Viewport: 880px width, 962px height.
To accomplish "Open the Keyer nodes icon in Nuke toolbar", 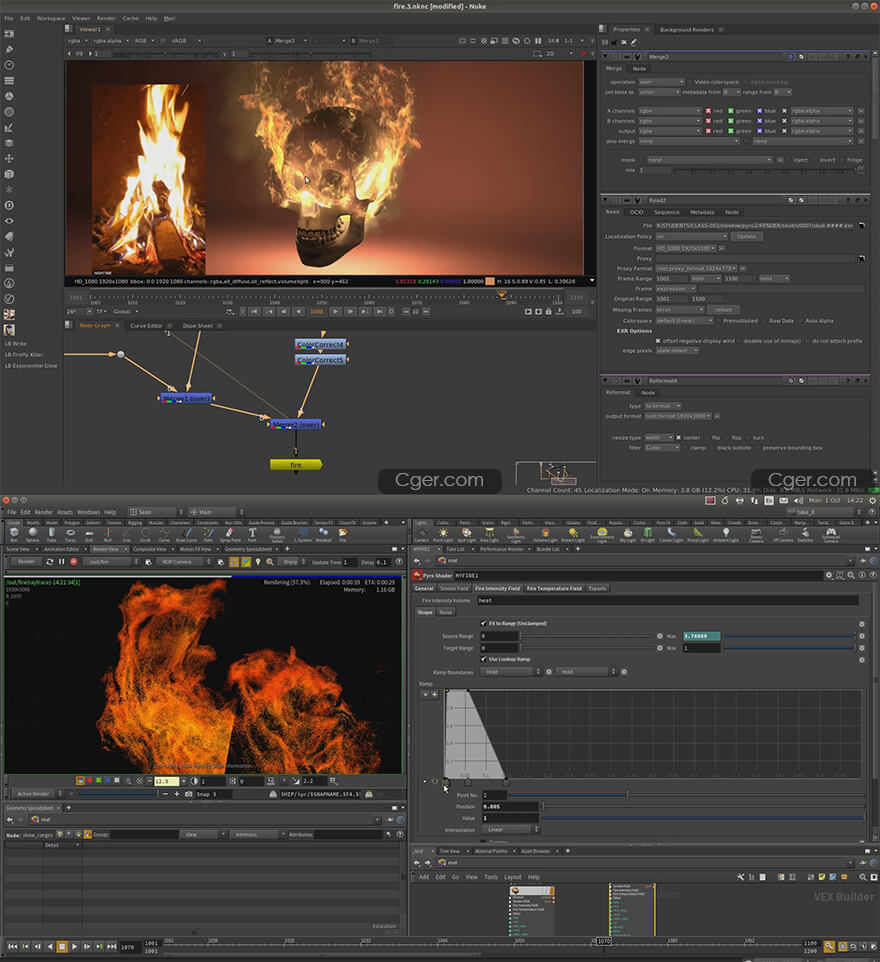I will 9,128.
